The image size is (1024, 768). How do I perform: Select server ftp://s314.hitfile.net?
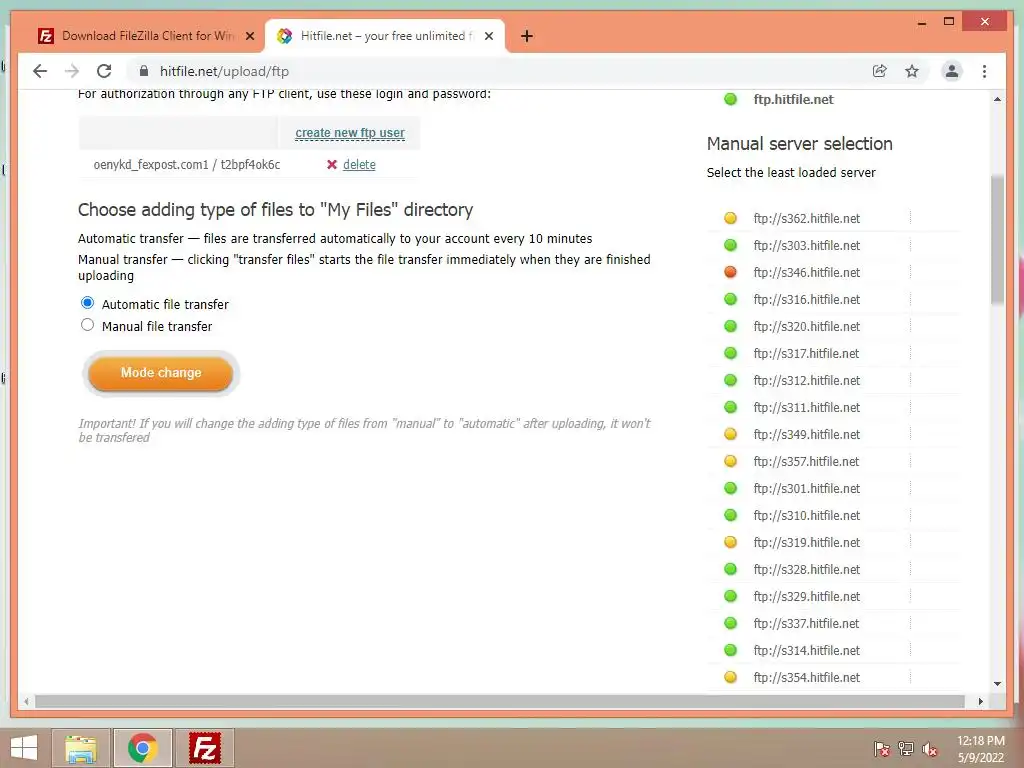pos(807,650)
